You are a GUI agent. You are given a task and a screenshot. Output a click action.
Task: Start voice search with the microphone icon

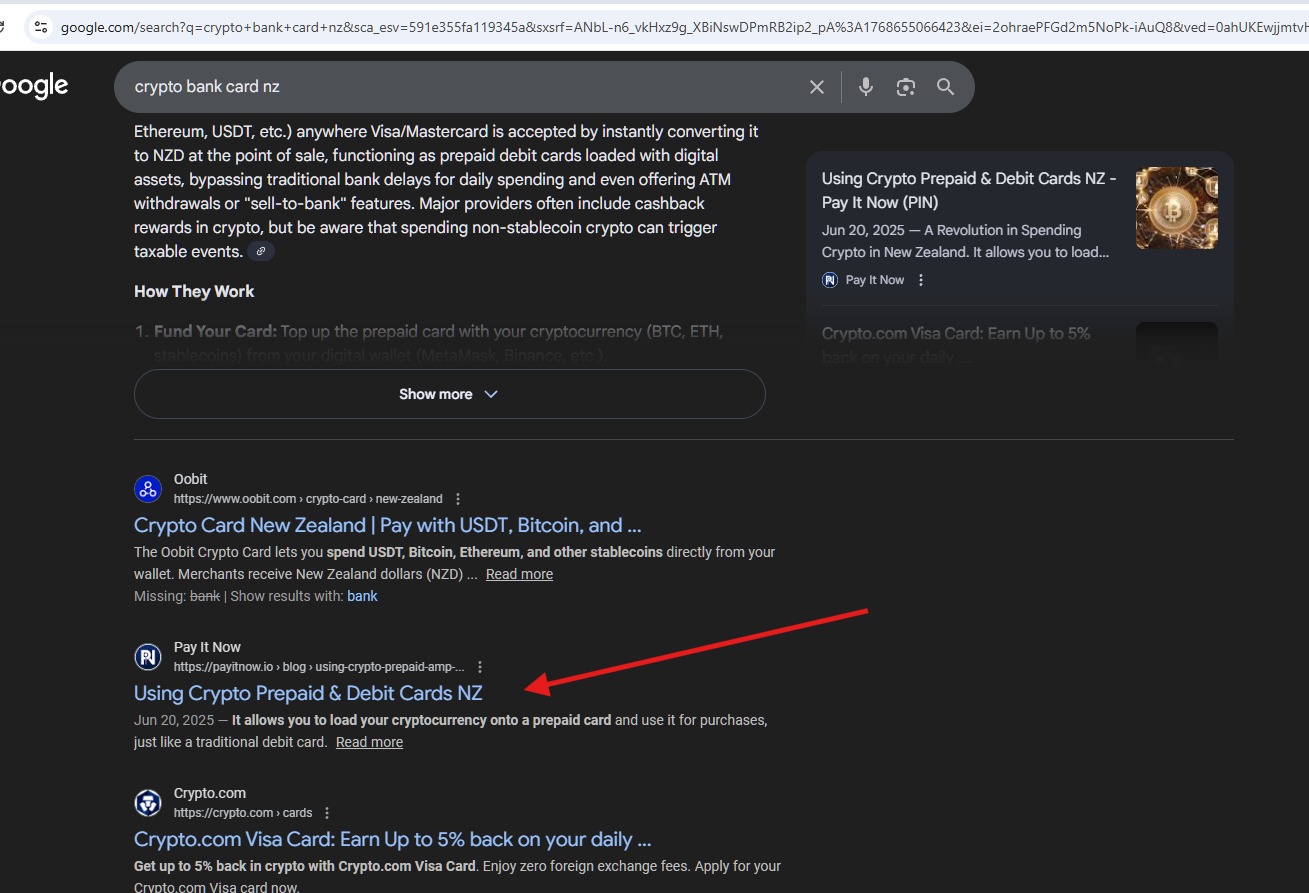866,87
